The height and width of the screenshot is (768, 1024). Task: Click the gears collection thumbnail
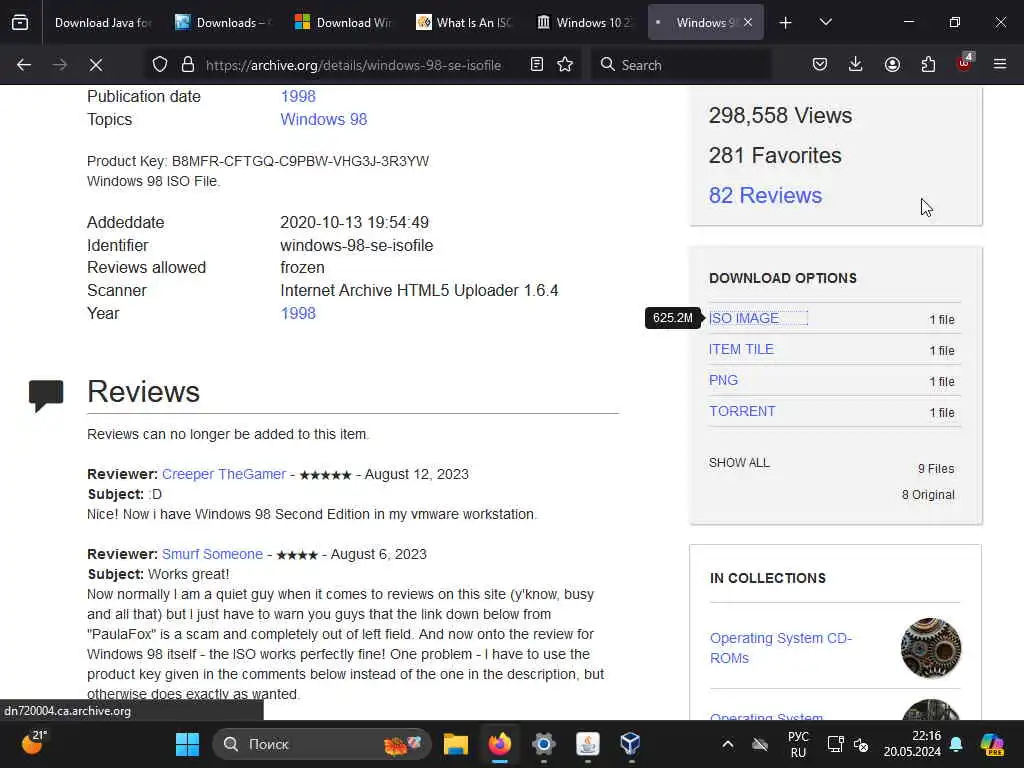point(931,648)
